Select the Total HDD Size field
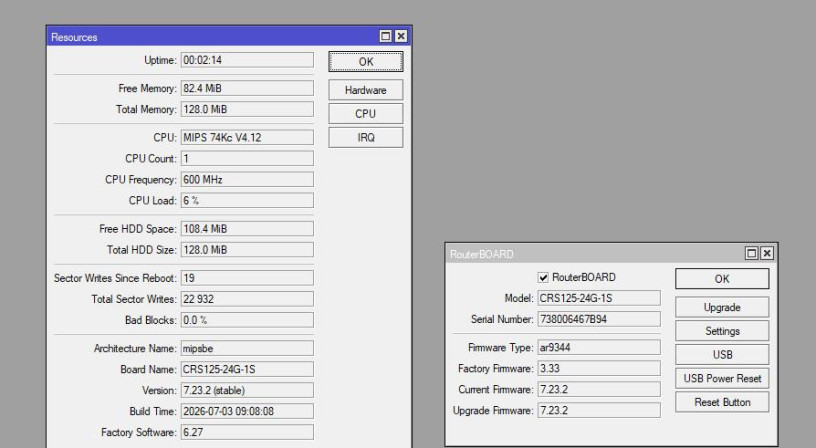 click(x=247, y=250)
